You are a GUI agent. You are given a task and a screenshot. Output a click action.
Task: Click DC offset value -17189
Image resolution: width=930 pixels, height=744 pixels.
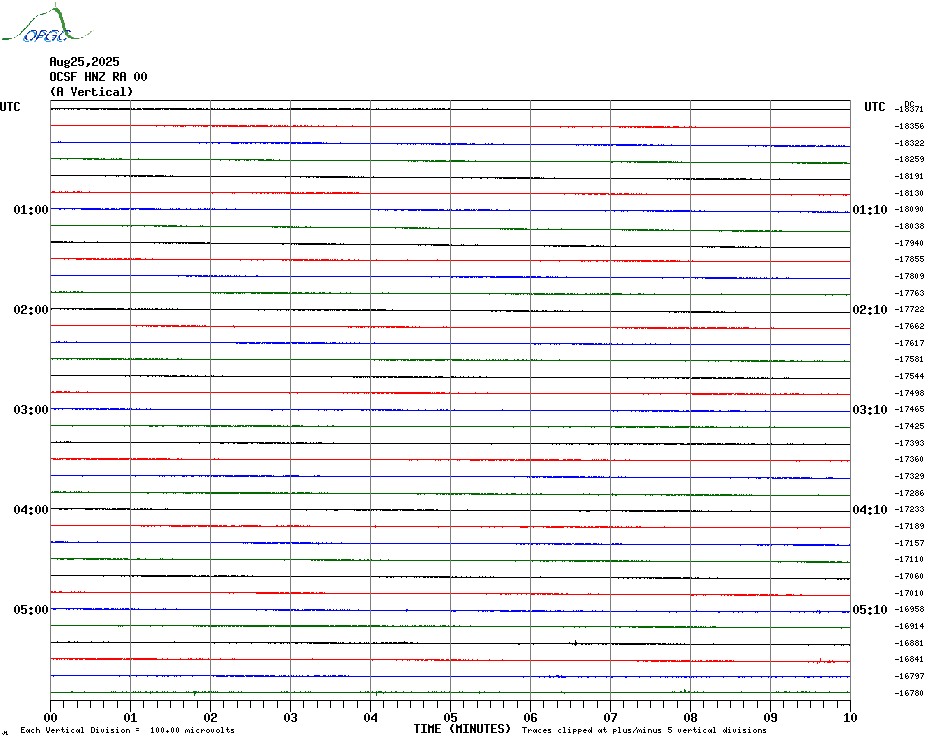coord(909,526)
